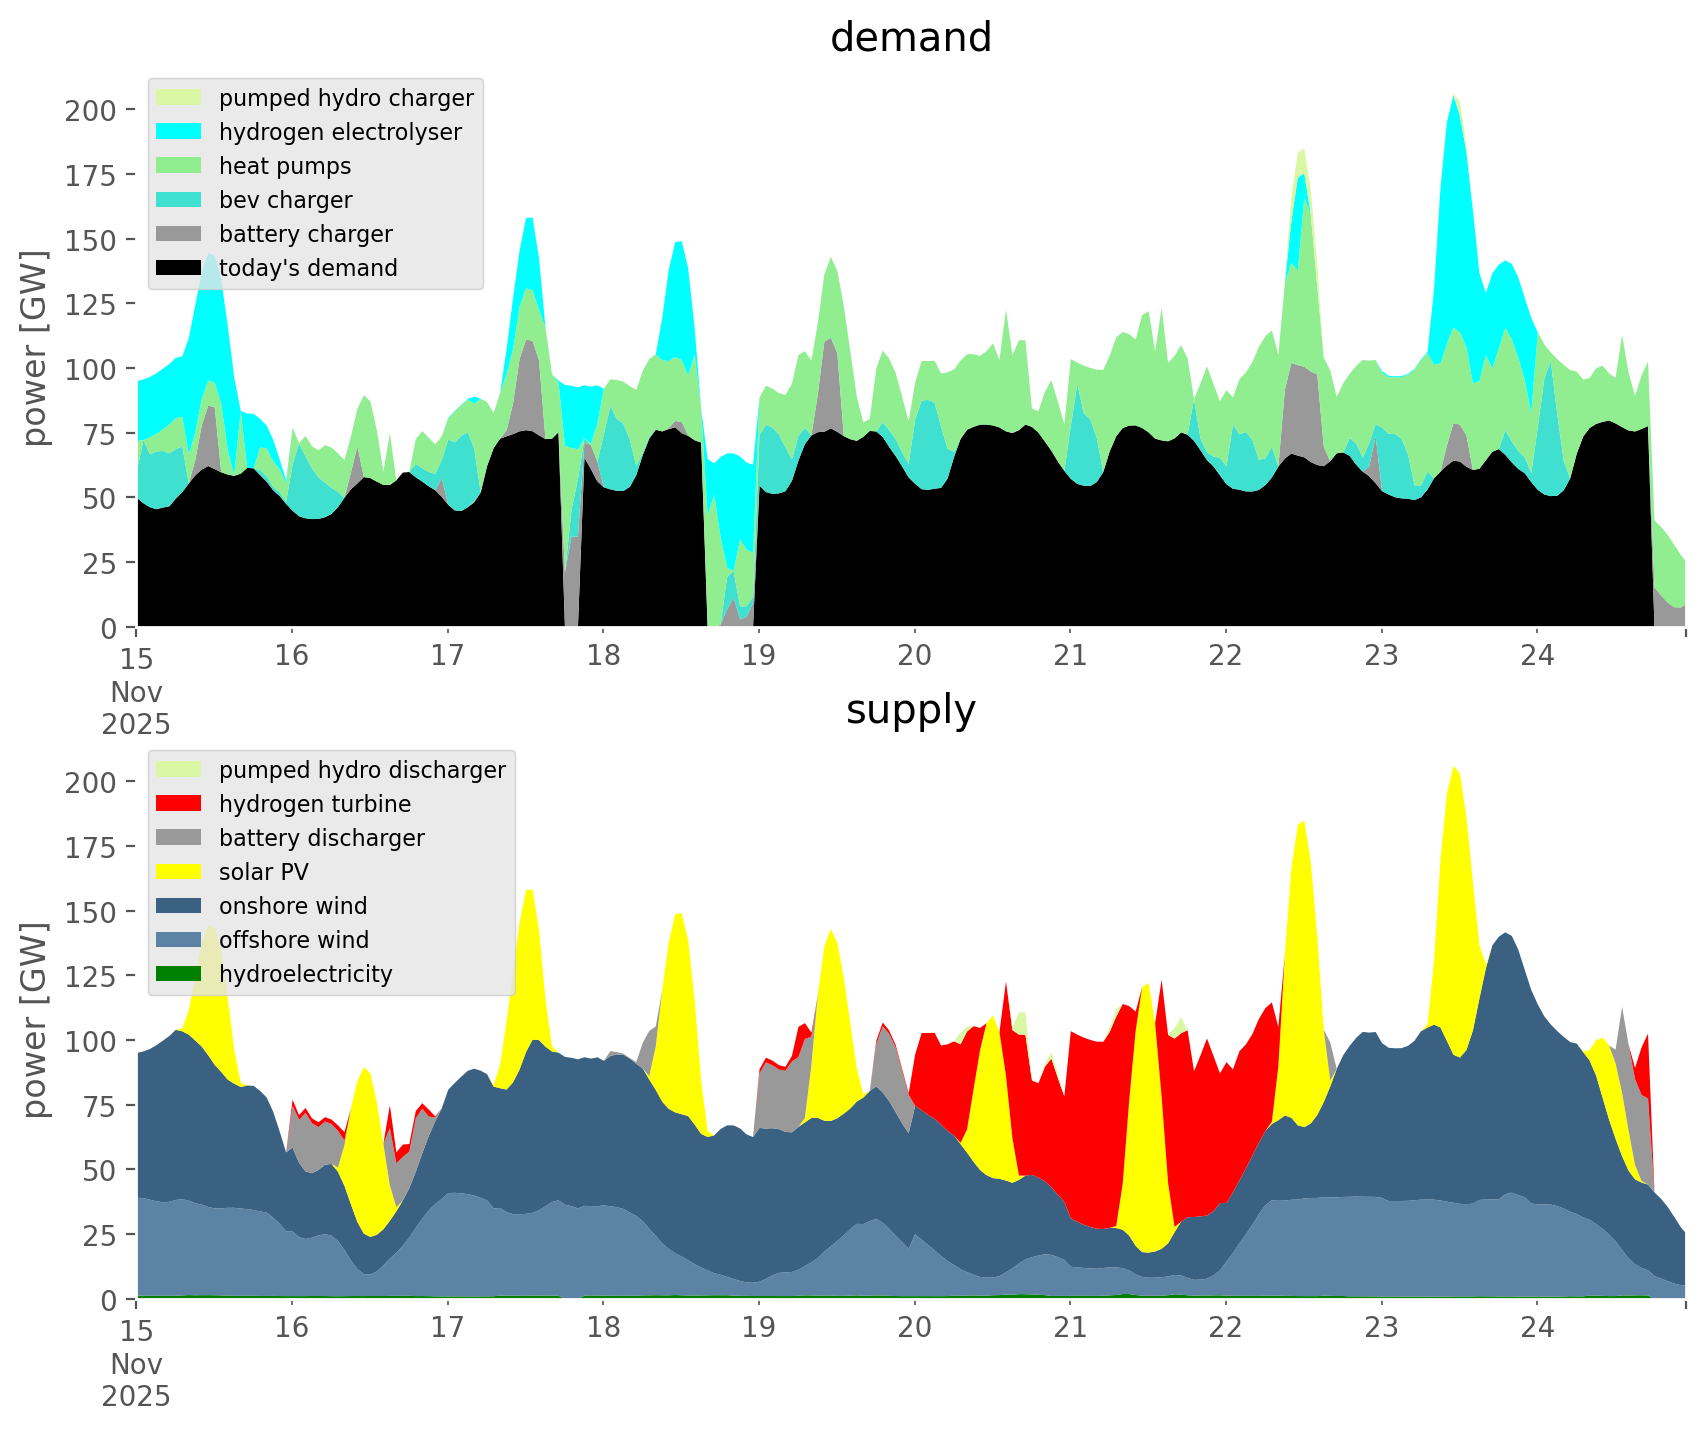This screenshot has height=1431, width=1706.
Task: Click the dark blue onshore wind swatch
Action: tap(179, 906)
